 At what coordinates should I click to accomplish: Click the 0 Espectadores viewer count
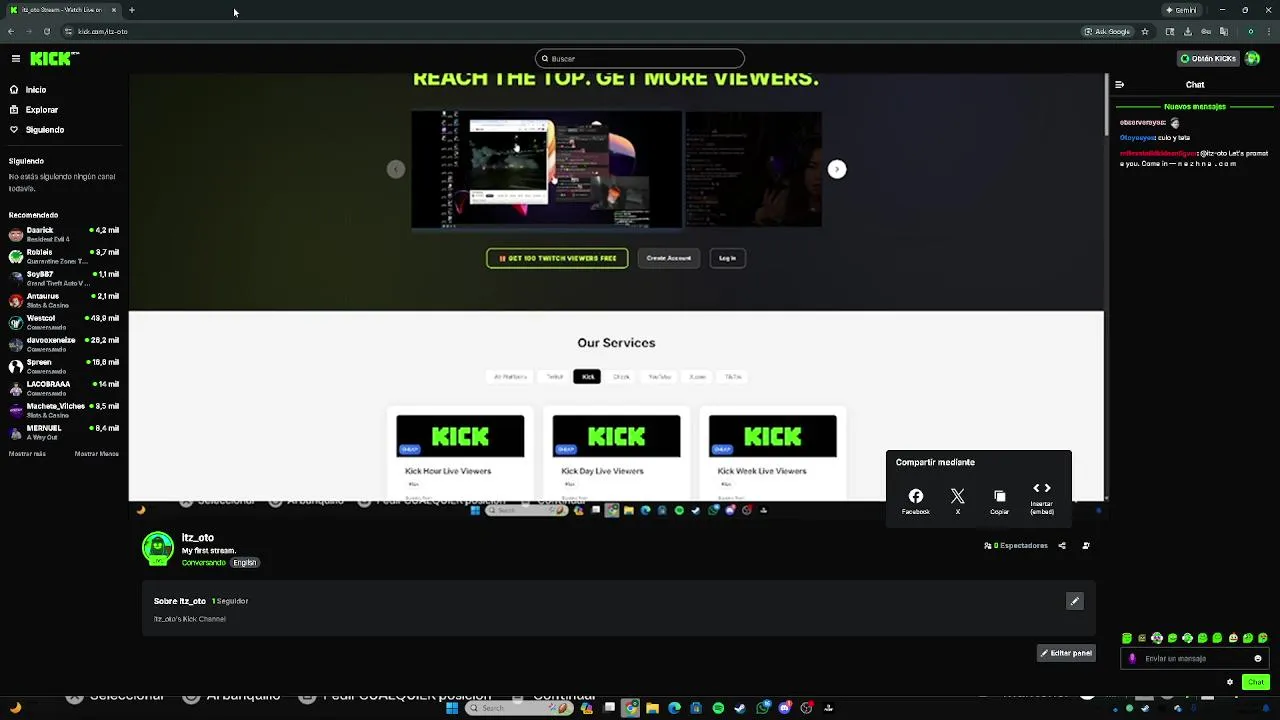[1016, 546]
